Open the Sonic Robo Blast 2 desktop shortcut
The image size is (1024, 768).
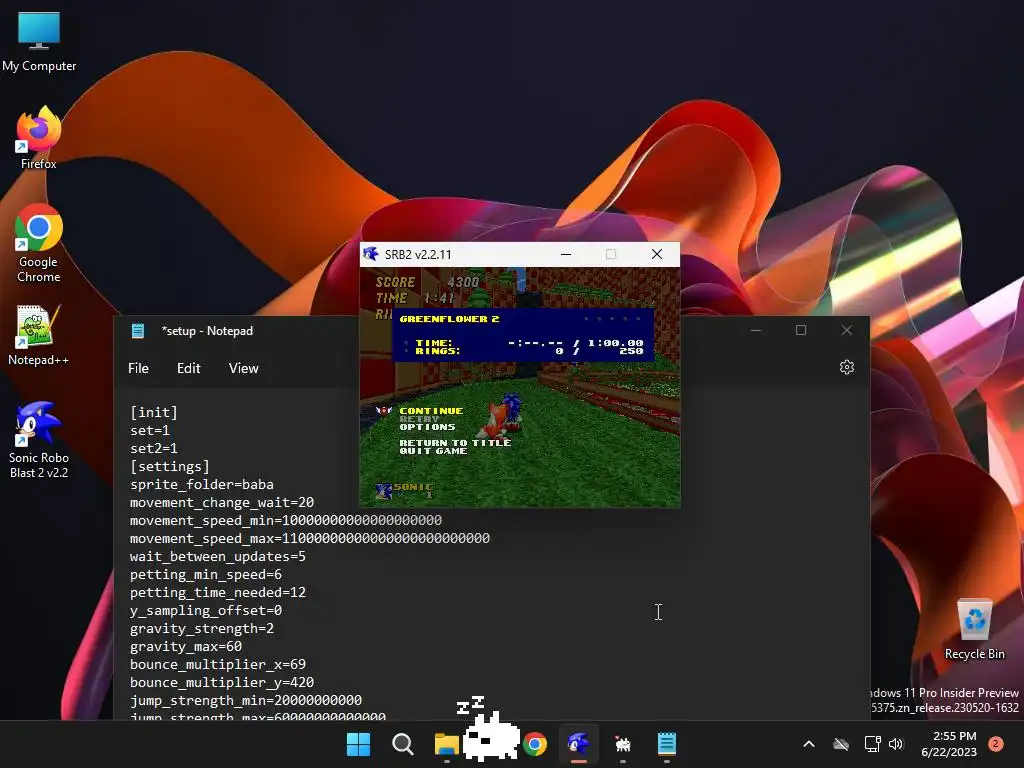(x=39, y=439)
